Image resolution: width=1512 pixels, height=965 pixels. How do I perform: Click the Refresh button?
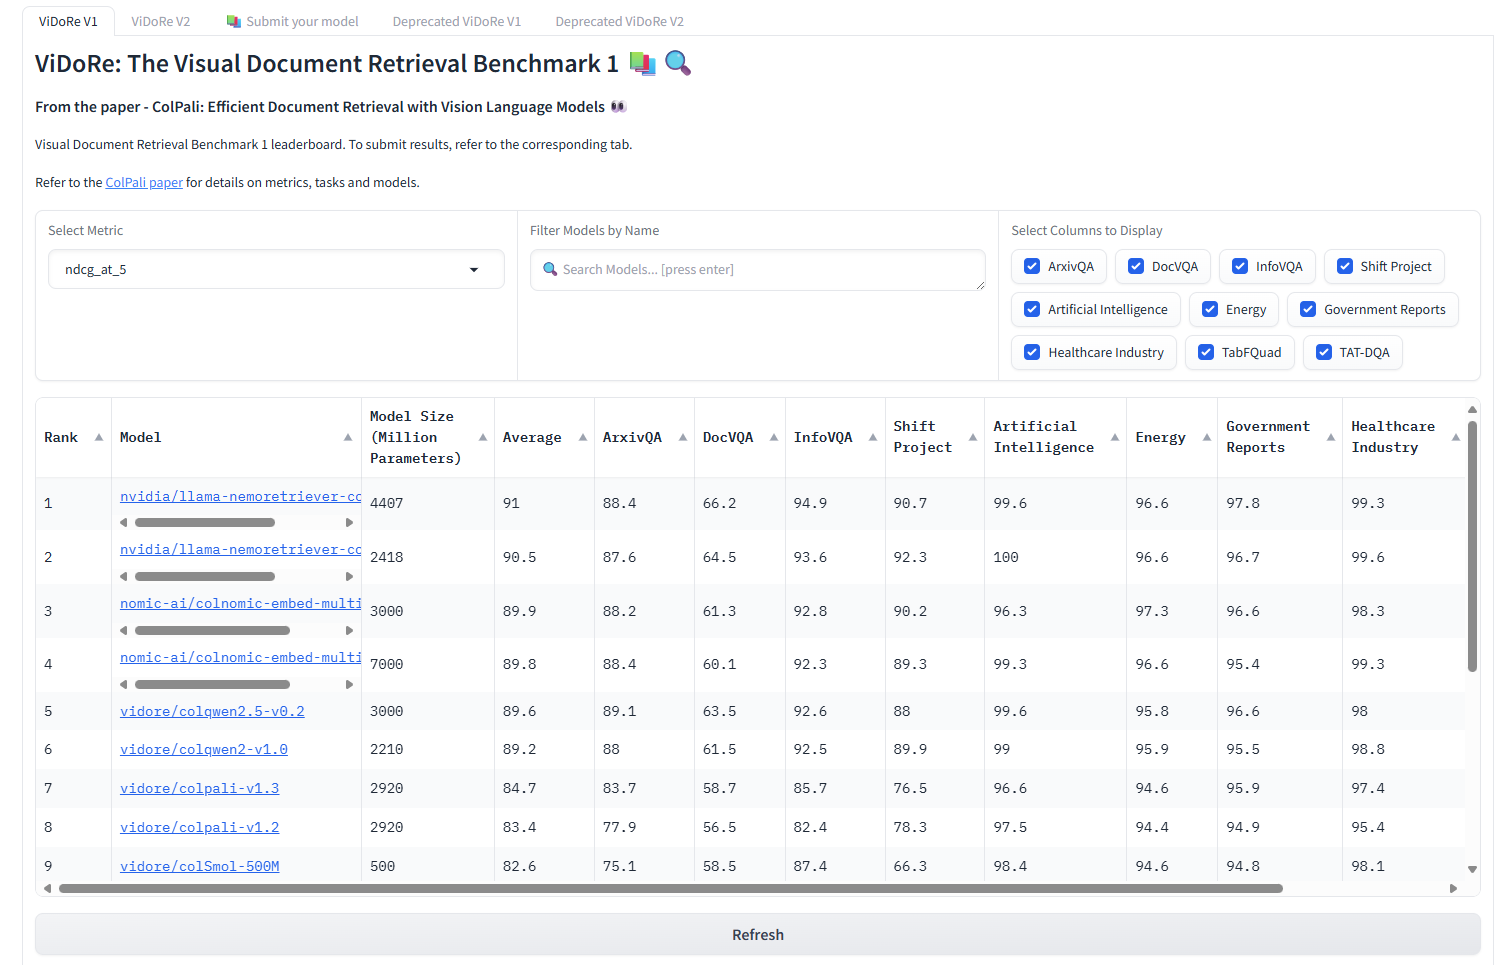coord(758,934)
